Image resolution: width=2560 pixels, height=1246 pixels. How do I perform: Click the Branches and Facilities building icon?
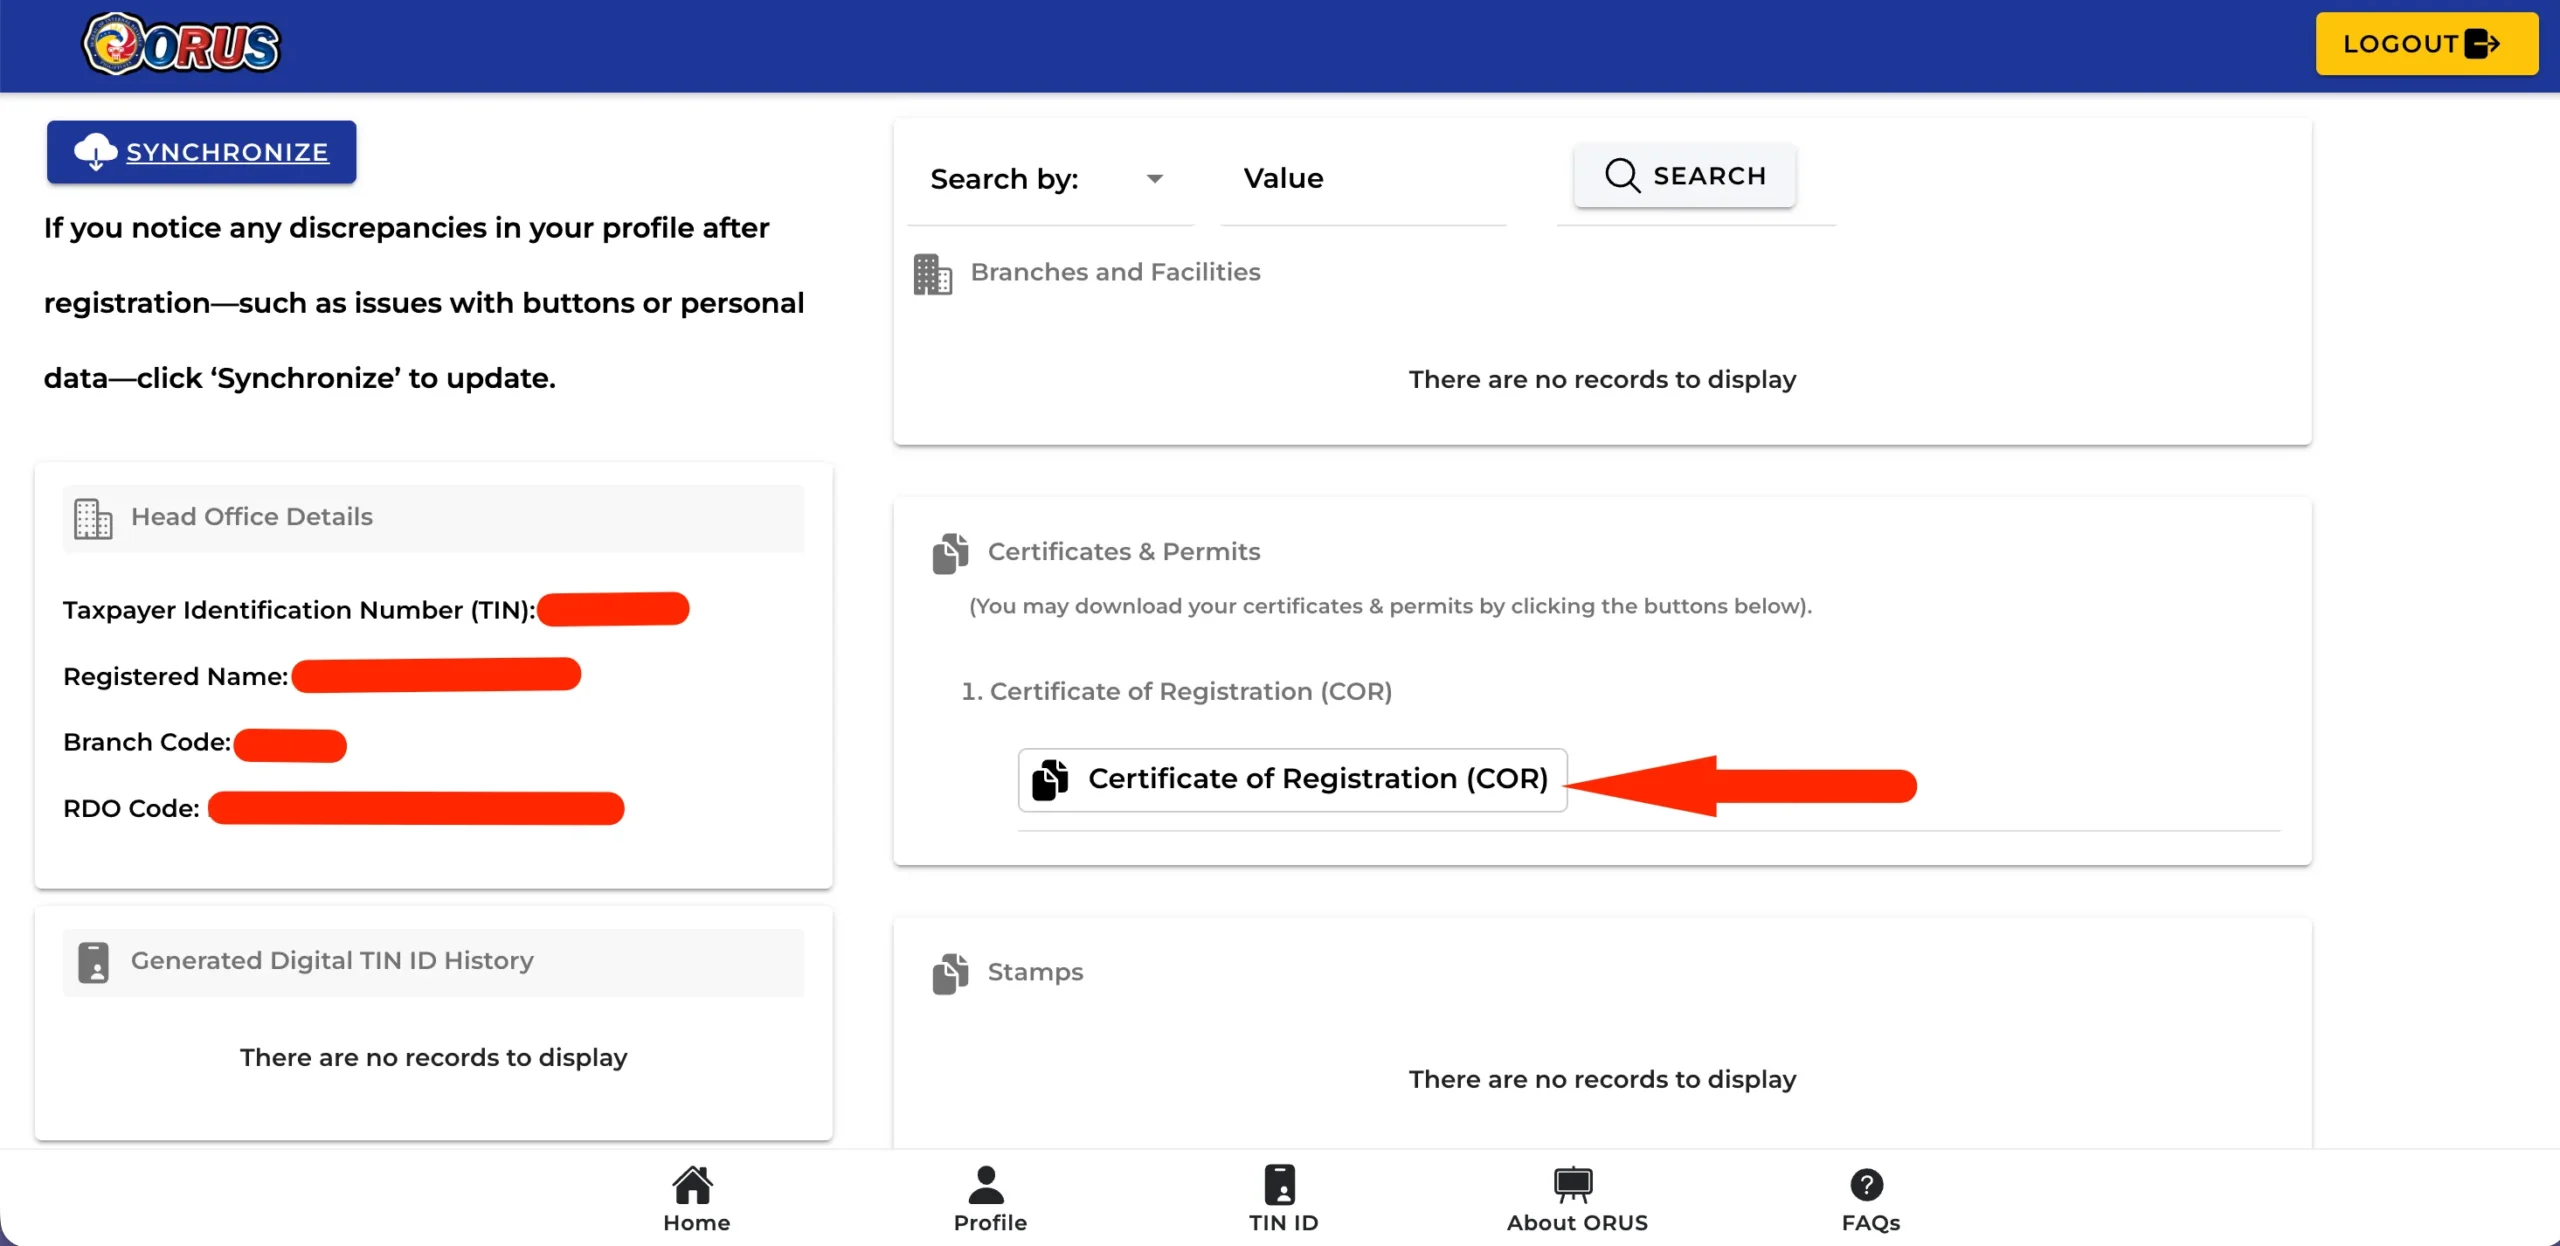click(932, 274)
